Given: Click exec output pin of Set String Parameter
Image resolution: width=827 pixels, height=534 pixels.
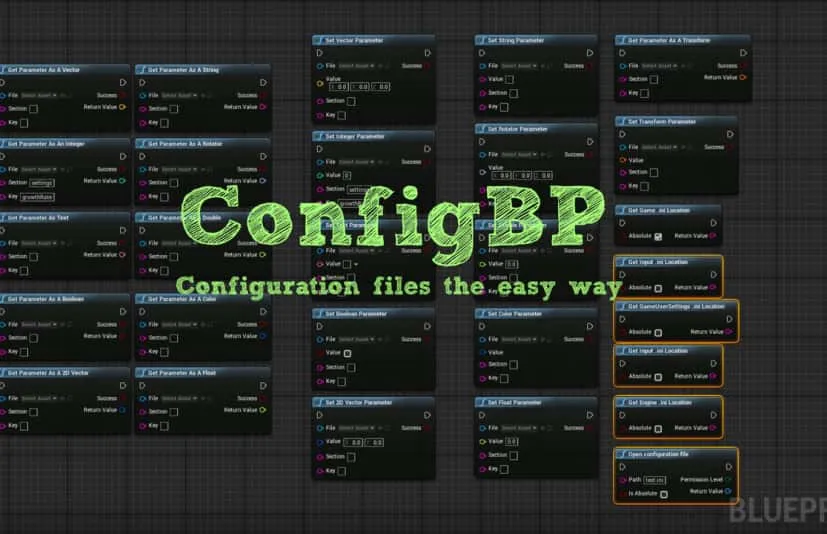Looking at the screenshot, I should [x=590, y=53].
